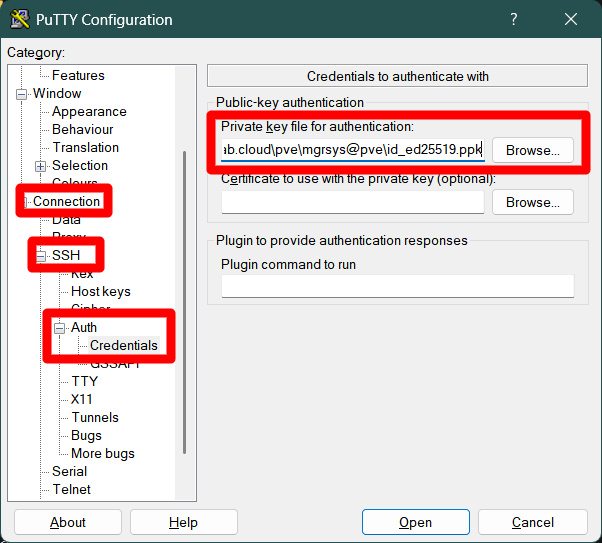The height and width of the screenshot is (543, 602).
Task: Open the Appearance settings page
Action: [x=89, y=111]
